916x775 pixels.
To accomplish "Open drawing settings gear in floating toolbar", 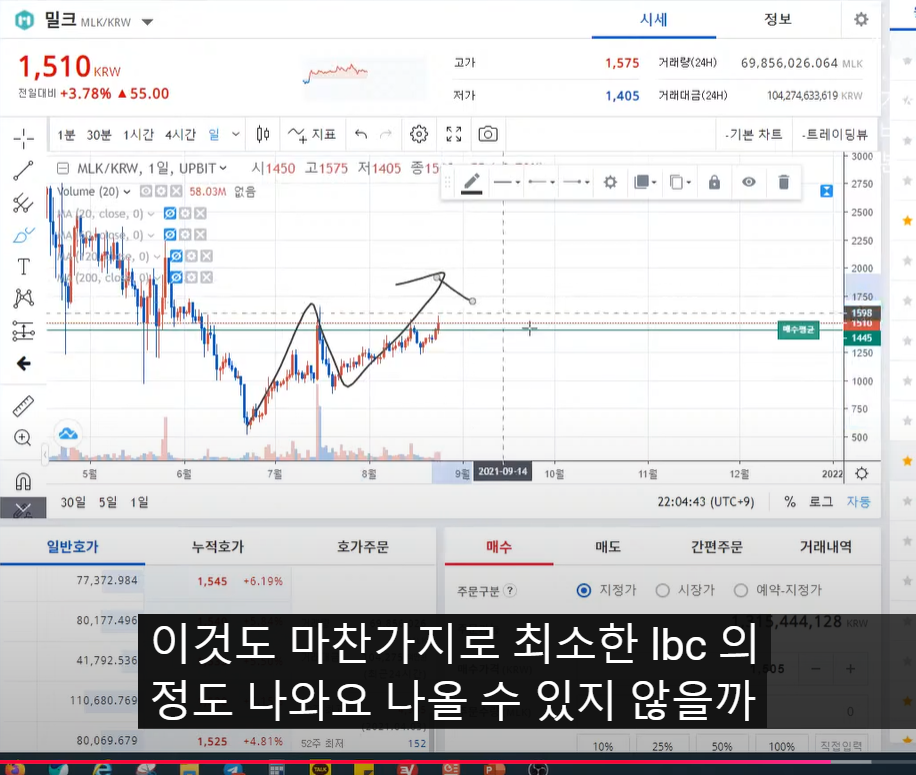I will 610,182.
